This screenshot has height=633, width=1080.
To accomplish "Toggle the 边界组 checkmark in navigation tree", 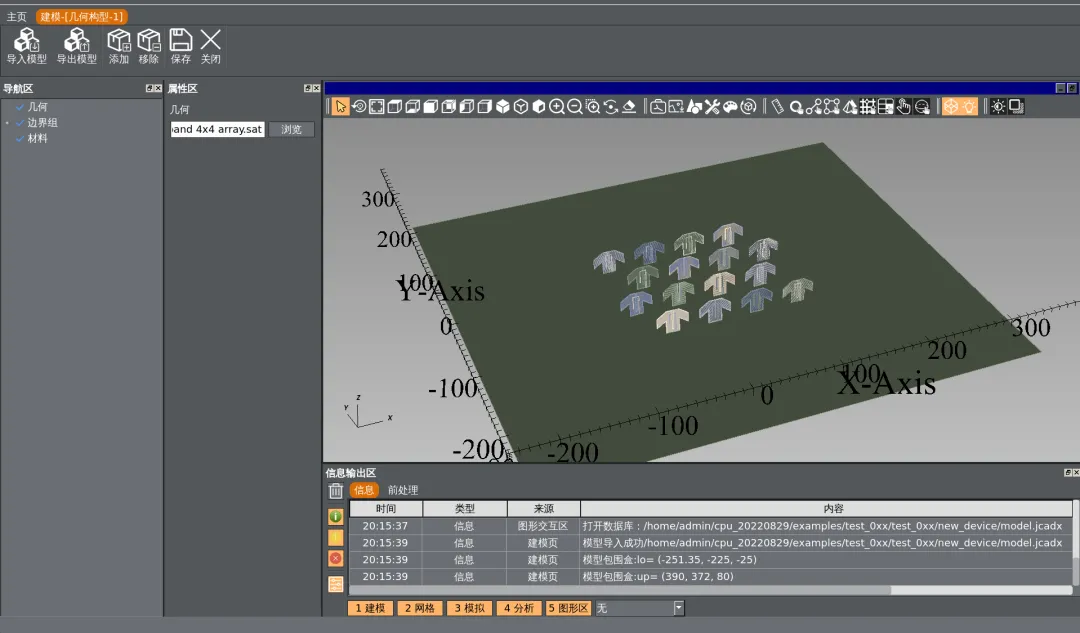I will click(20, 123).
